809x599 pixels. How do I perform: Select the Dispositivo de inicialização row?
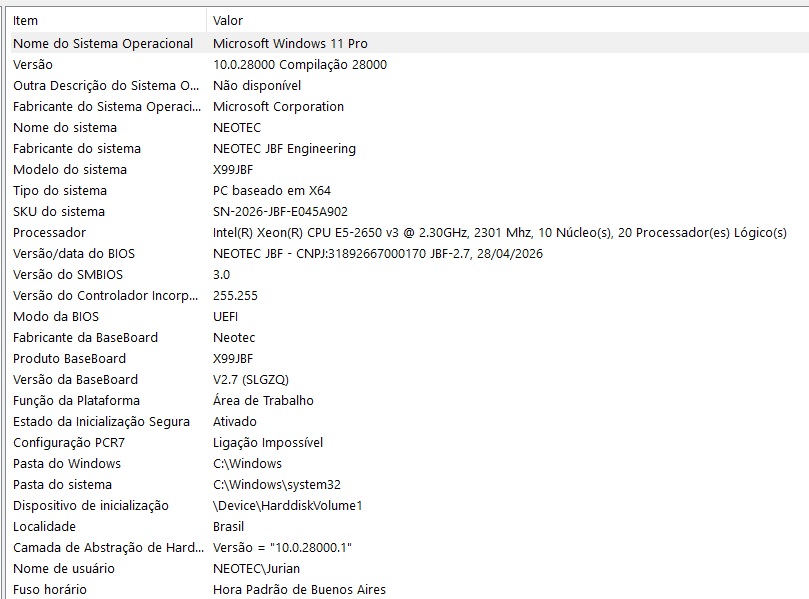click(x=91, y=506)
